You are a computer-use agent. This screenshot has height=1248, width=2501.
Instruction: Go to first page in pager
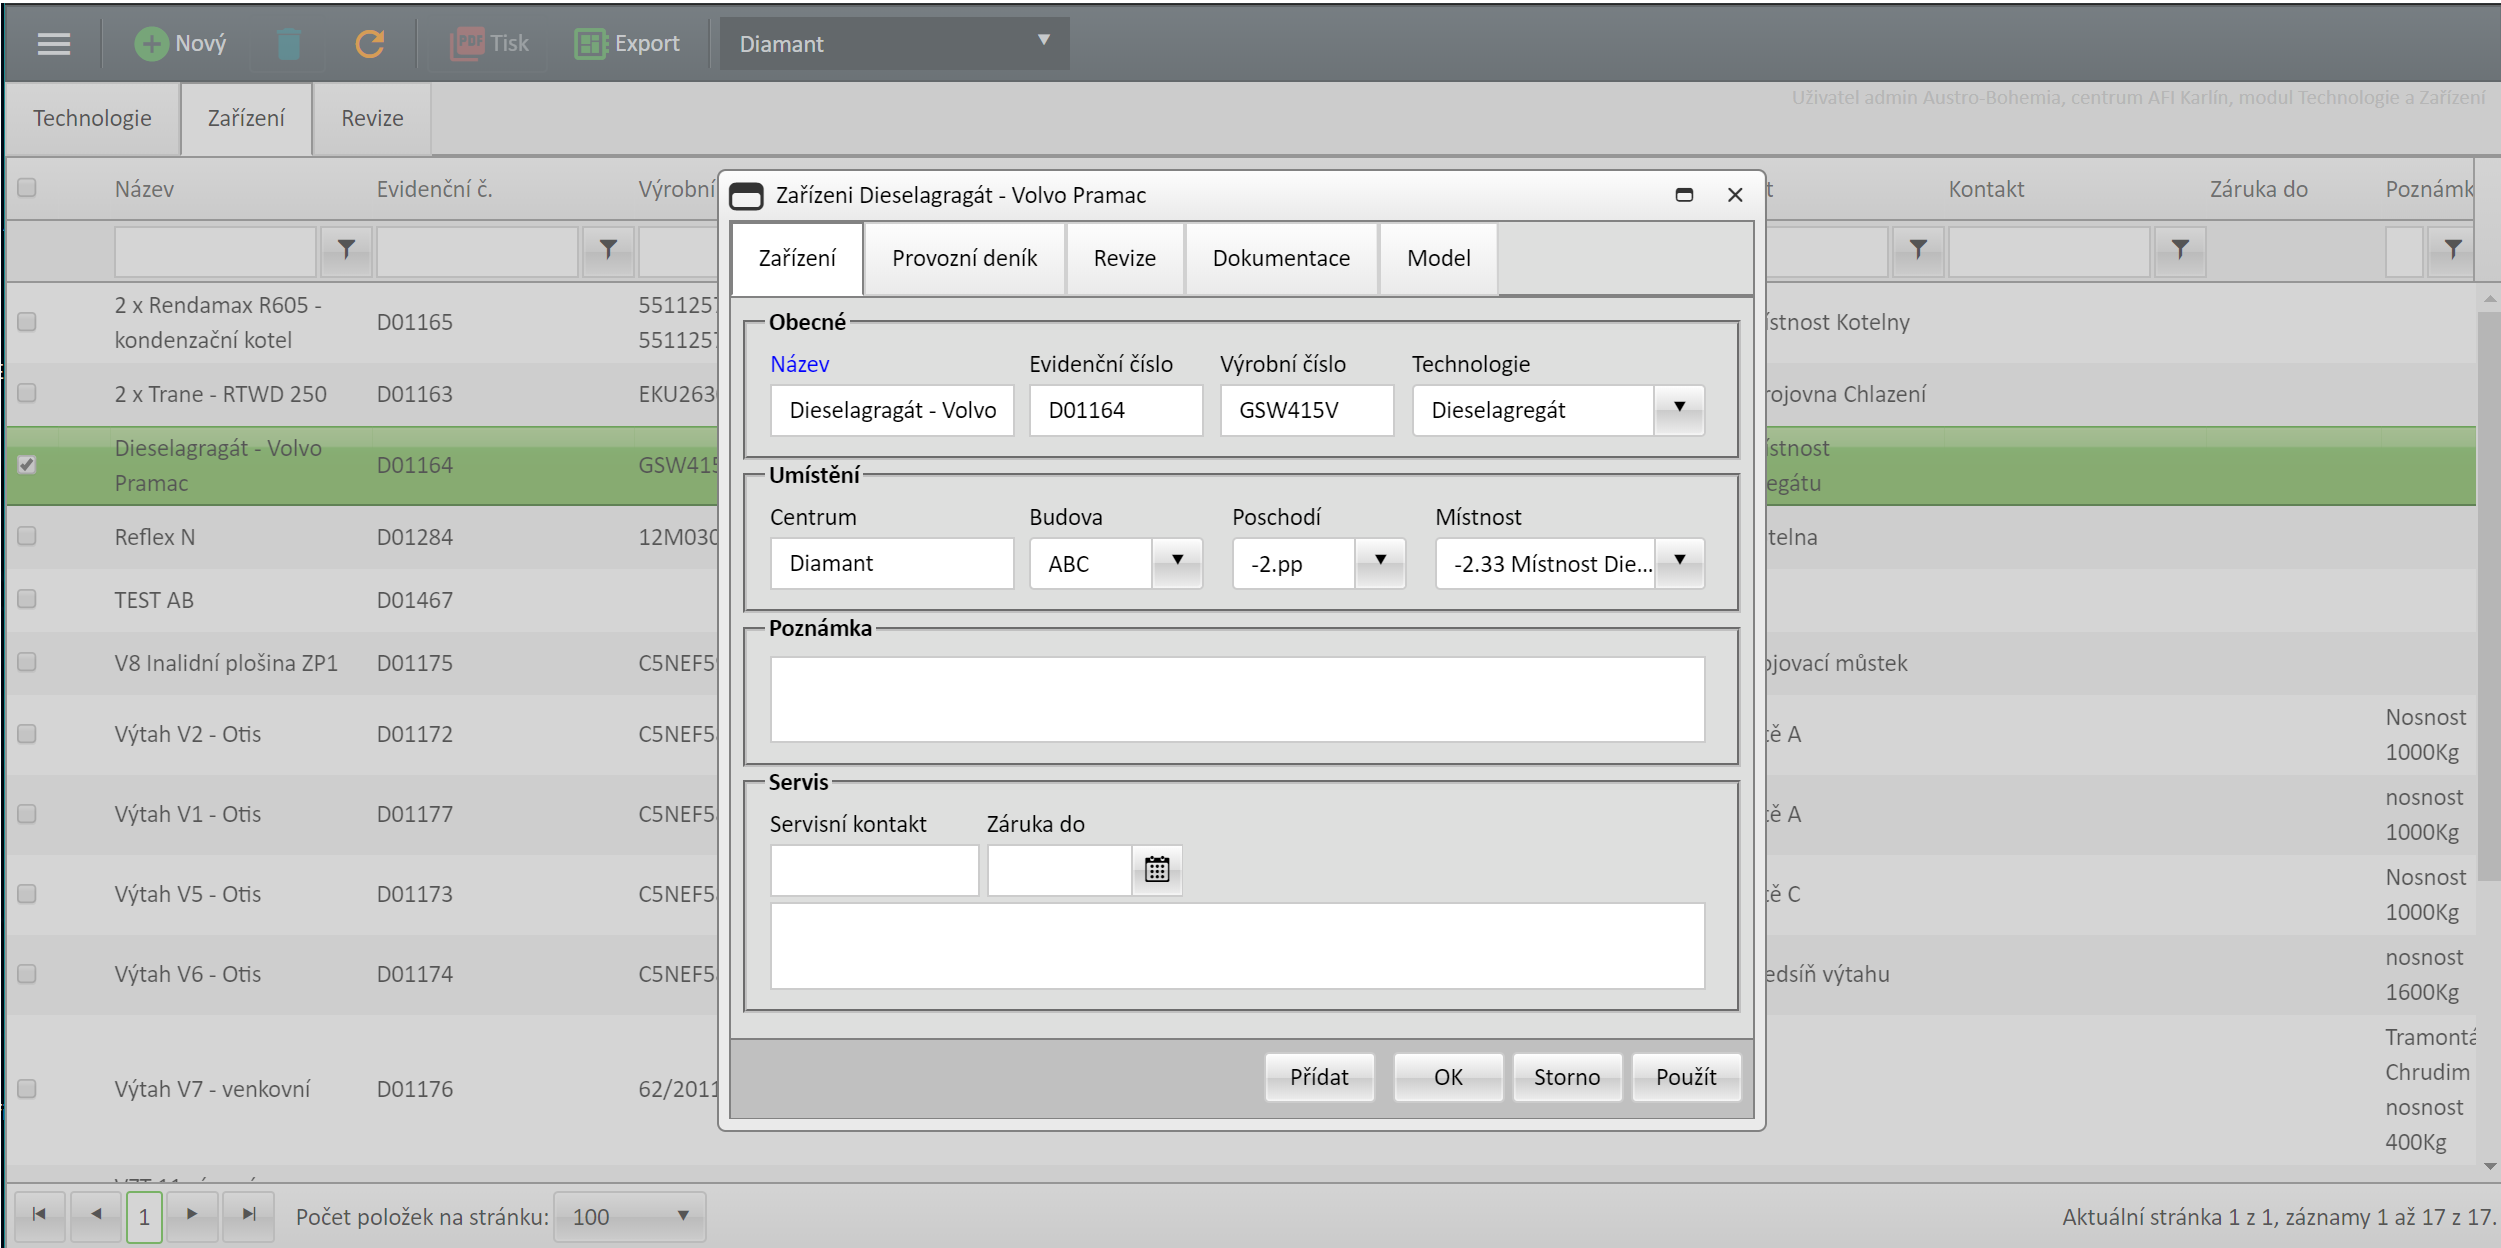tap(39, 1216)
